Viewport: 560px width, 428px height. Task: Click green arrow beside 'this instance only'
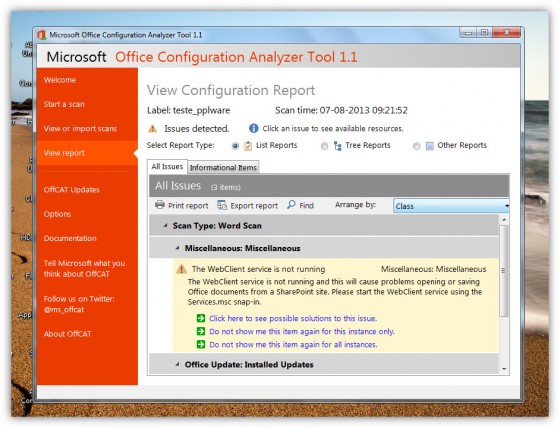coord(201,331)
